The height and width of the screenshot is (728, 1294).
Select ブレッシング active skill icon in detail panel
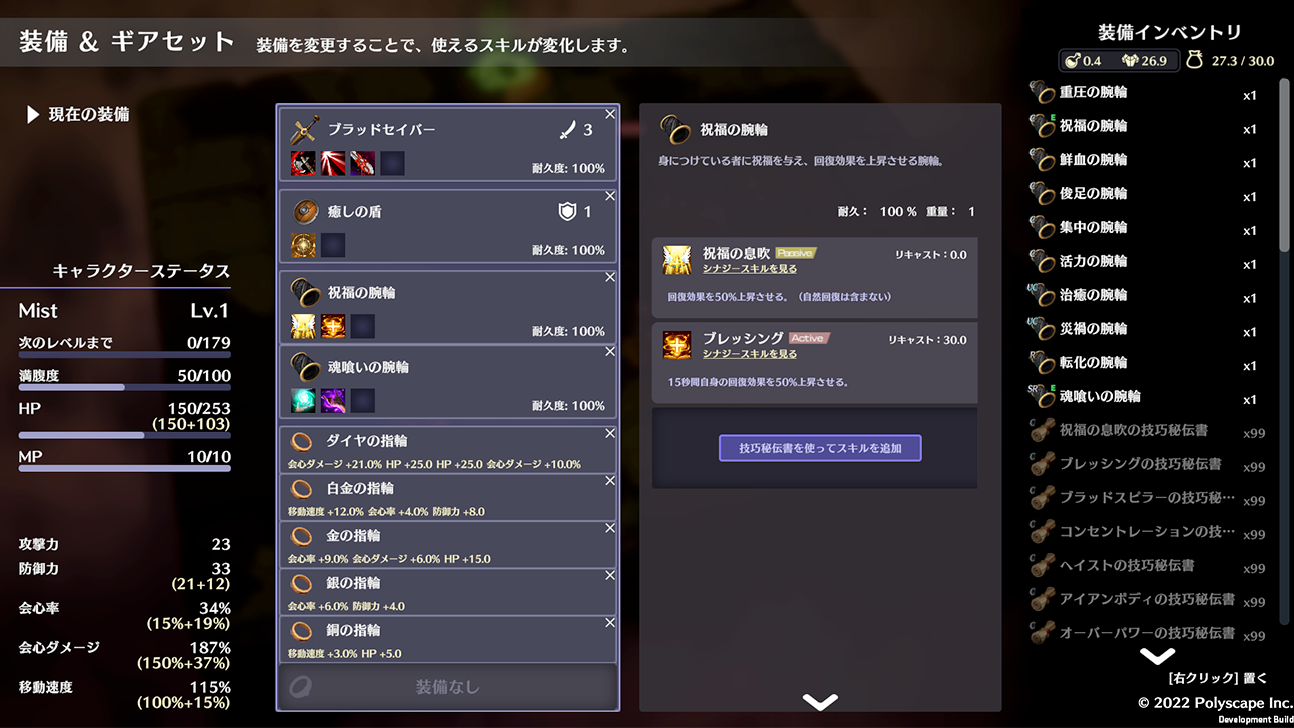click(x=677, y=346)
